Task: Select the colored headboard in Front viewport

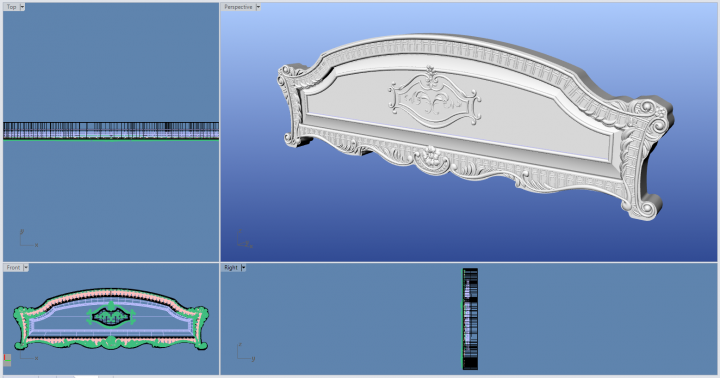Action: (111, 319)
